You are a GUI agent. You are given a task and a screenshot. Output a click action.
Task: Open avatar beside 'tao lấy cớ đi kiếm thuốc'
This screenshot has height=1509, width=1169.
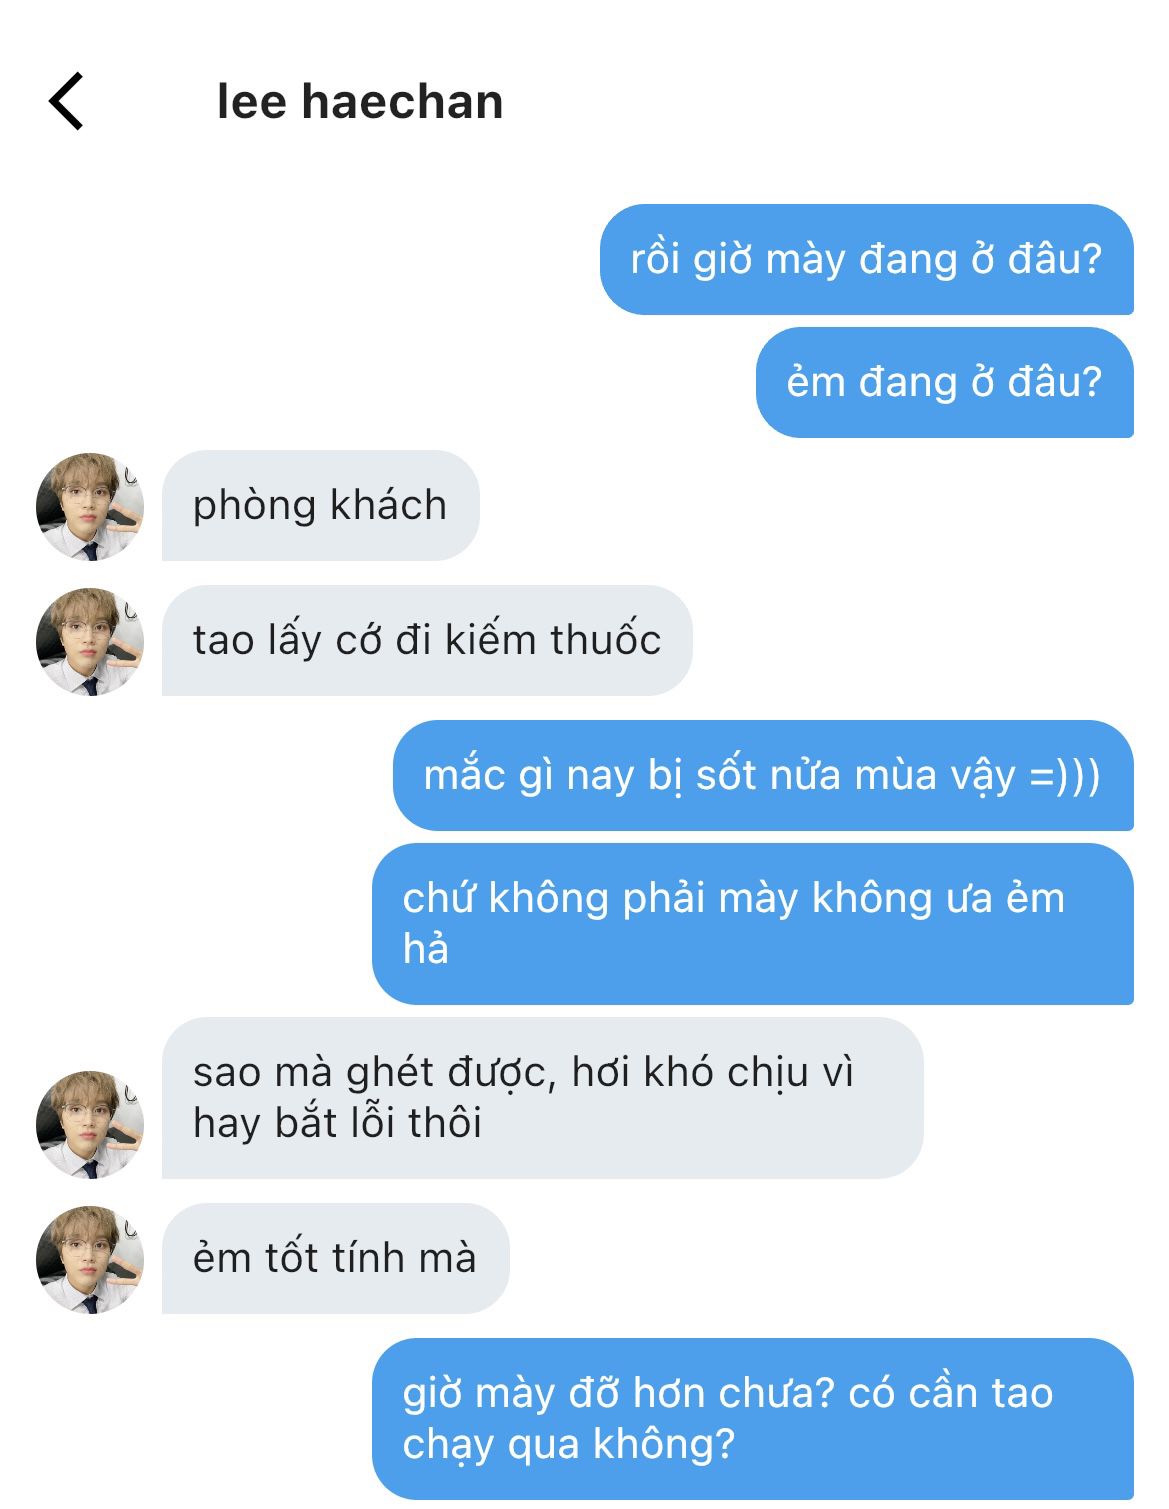pos(90,641)
